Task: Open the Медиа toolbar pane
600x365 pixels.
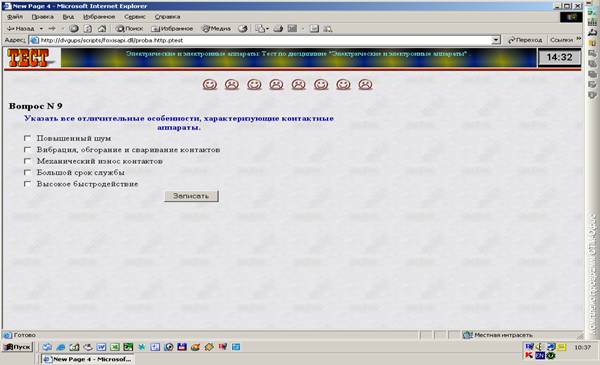Action: click(217, 29)
